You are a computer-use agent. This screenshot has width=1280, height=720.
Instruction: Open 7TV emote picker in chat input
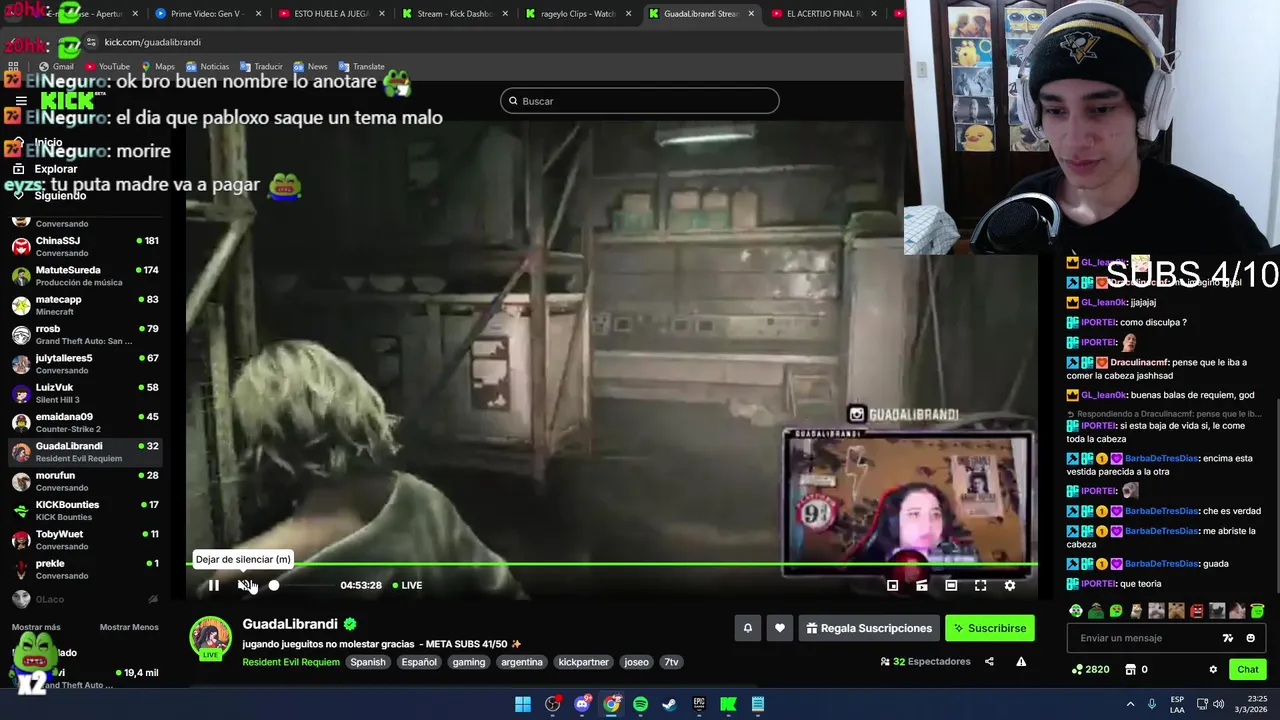(1228, 638)
